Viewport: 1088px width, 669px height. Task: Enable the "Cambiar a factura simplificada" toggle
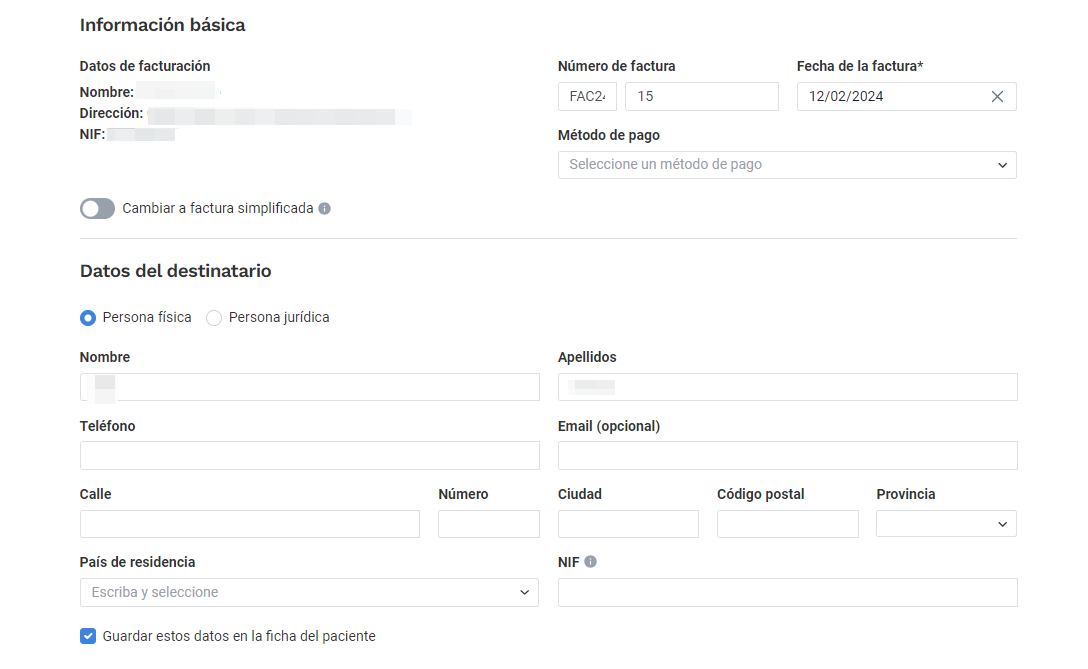(97, 208)
